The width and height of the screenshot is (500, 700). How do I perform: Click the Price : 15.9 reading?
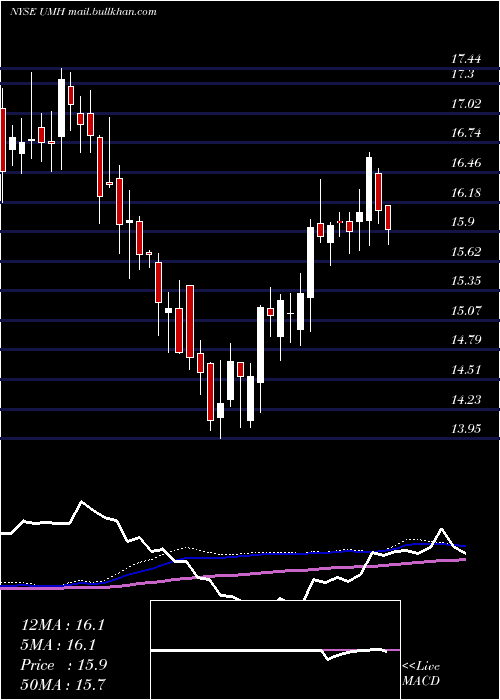pos(64,665)
